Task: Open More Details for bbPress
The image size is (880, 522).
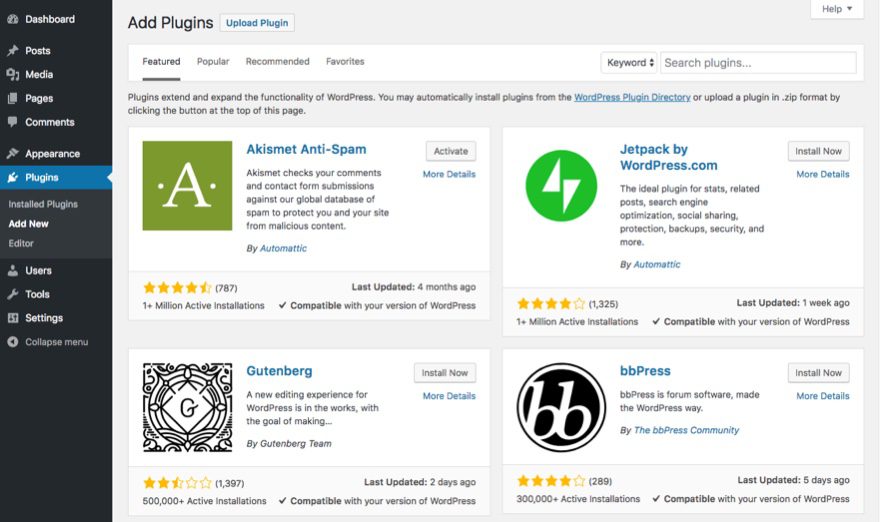Action: pyautogui.click(x=823, y=396)
